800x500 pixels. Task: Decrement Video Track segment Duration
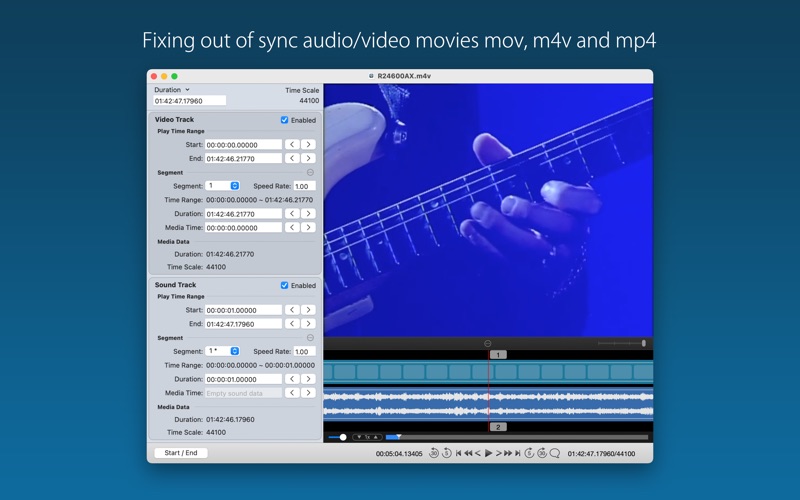292,213
